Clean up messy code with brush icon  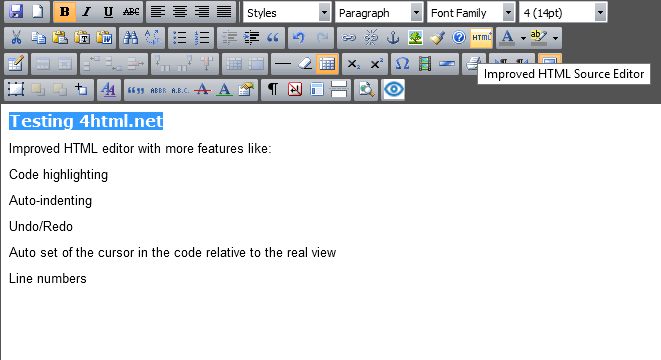tap(437, 38)
